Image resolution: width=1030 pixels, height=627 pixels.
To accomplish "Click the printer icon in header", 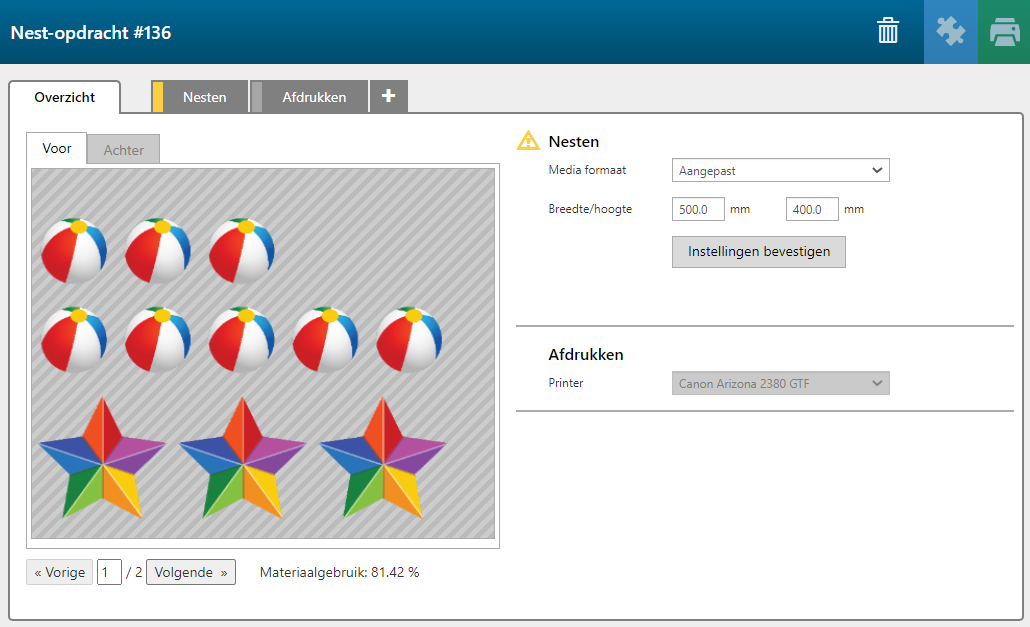I will pos(1004,32).
